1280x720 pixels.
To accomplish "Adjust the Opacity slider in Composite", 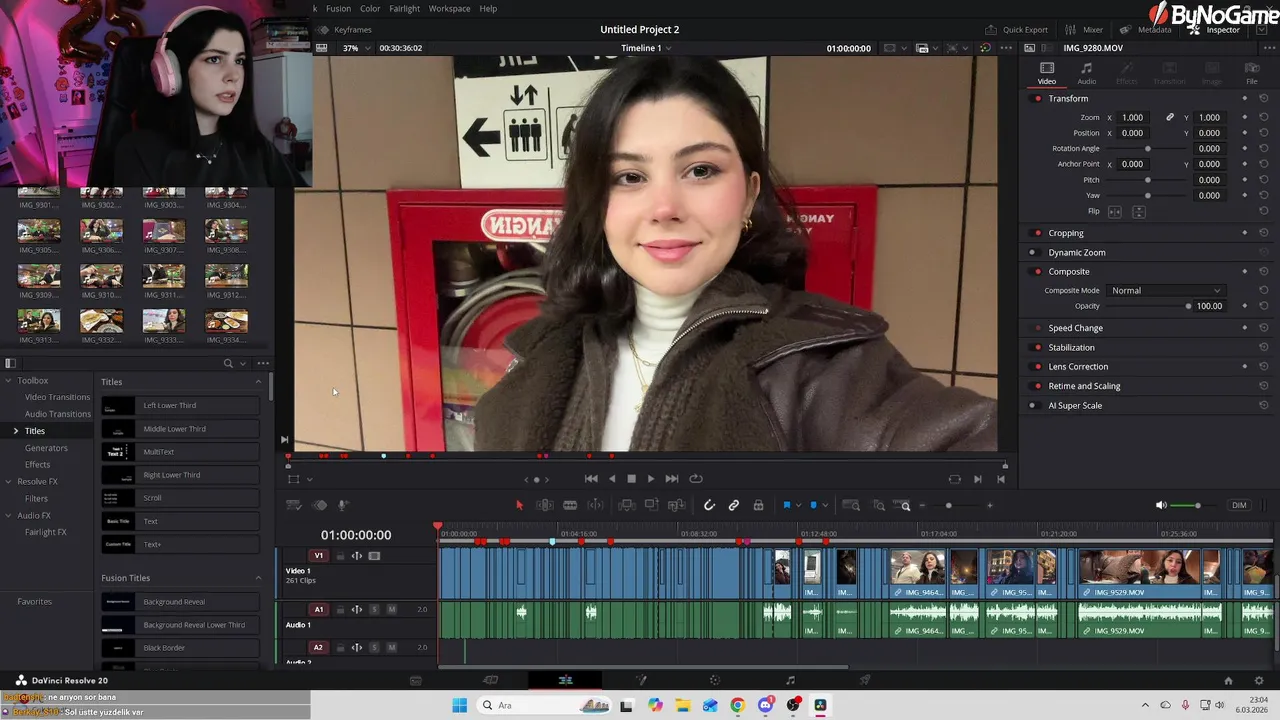I will pyautogui.click(x=1149, y=306).
